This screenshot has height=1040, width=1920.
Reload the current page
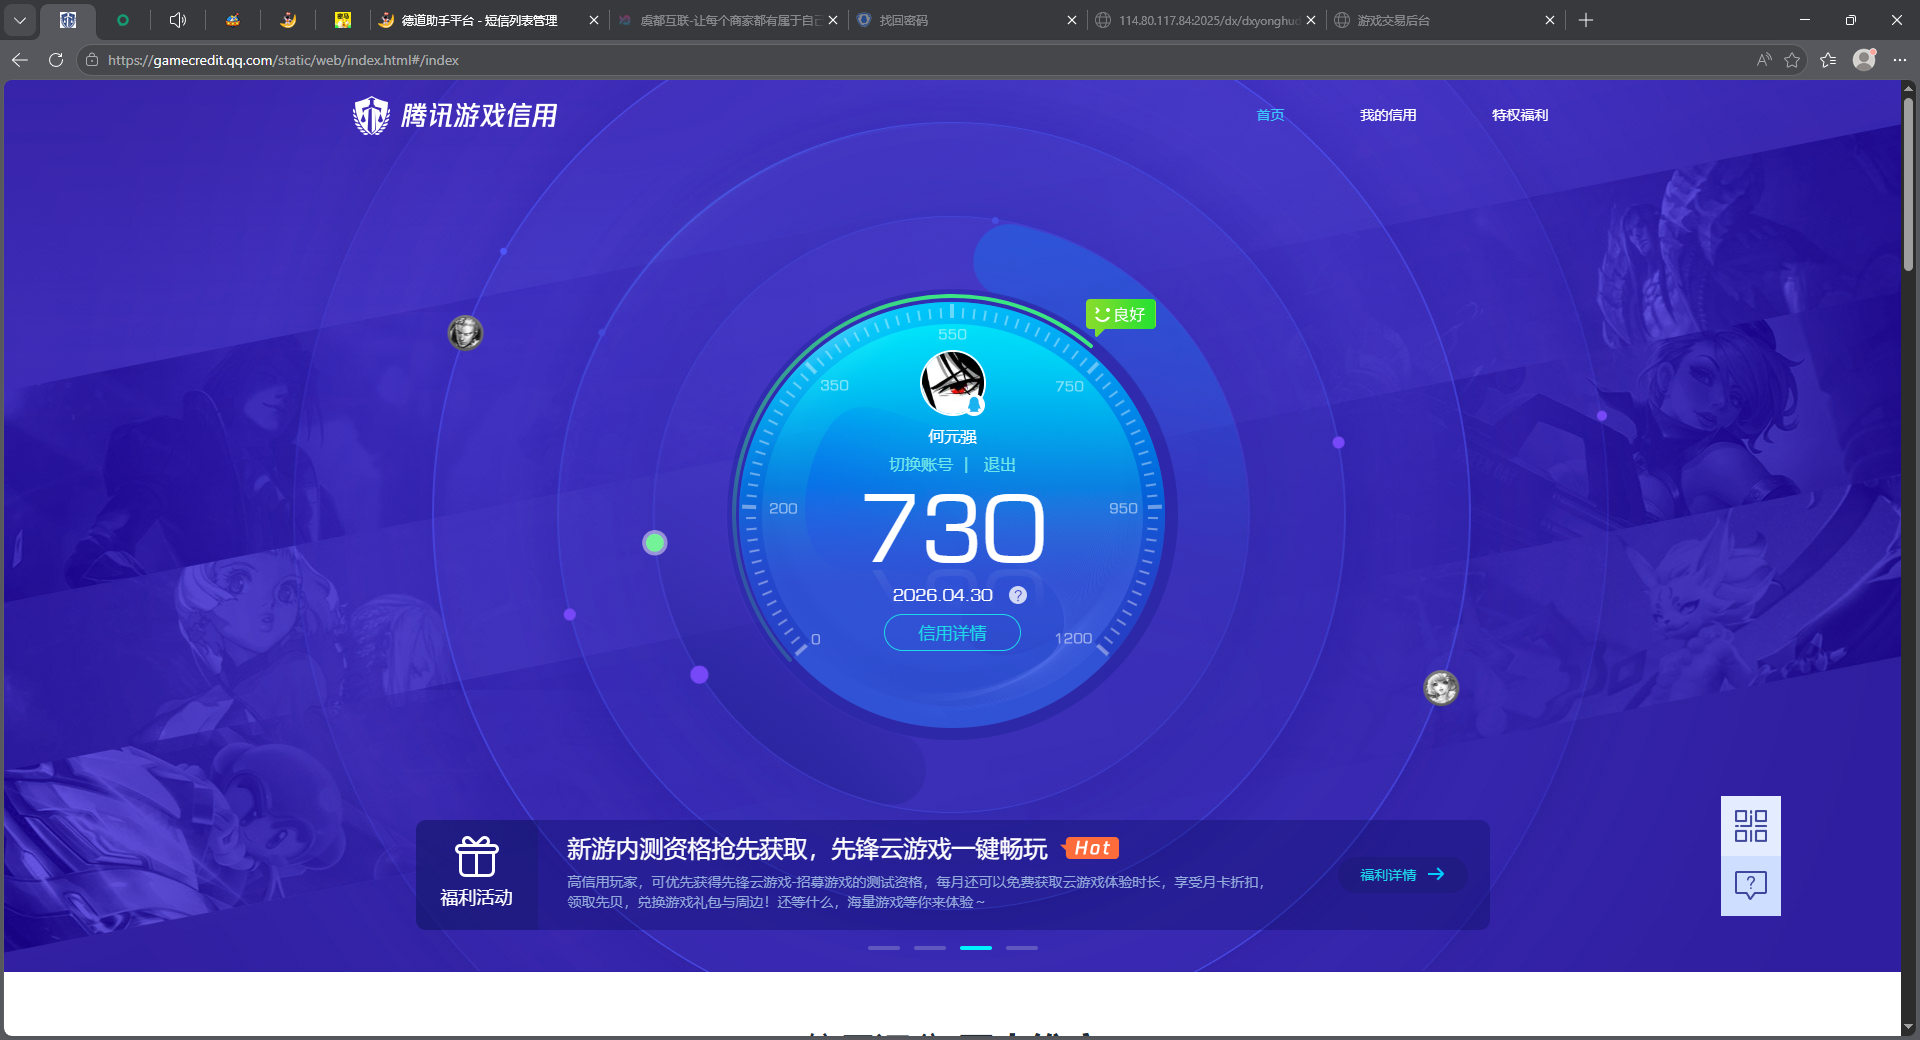click(56, 60)
